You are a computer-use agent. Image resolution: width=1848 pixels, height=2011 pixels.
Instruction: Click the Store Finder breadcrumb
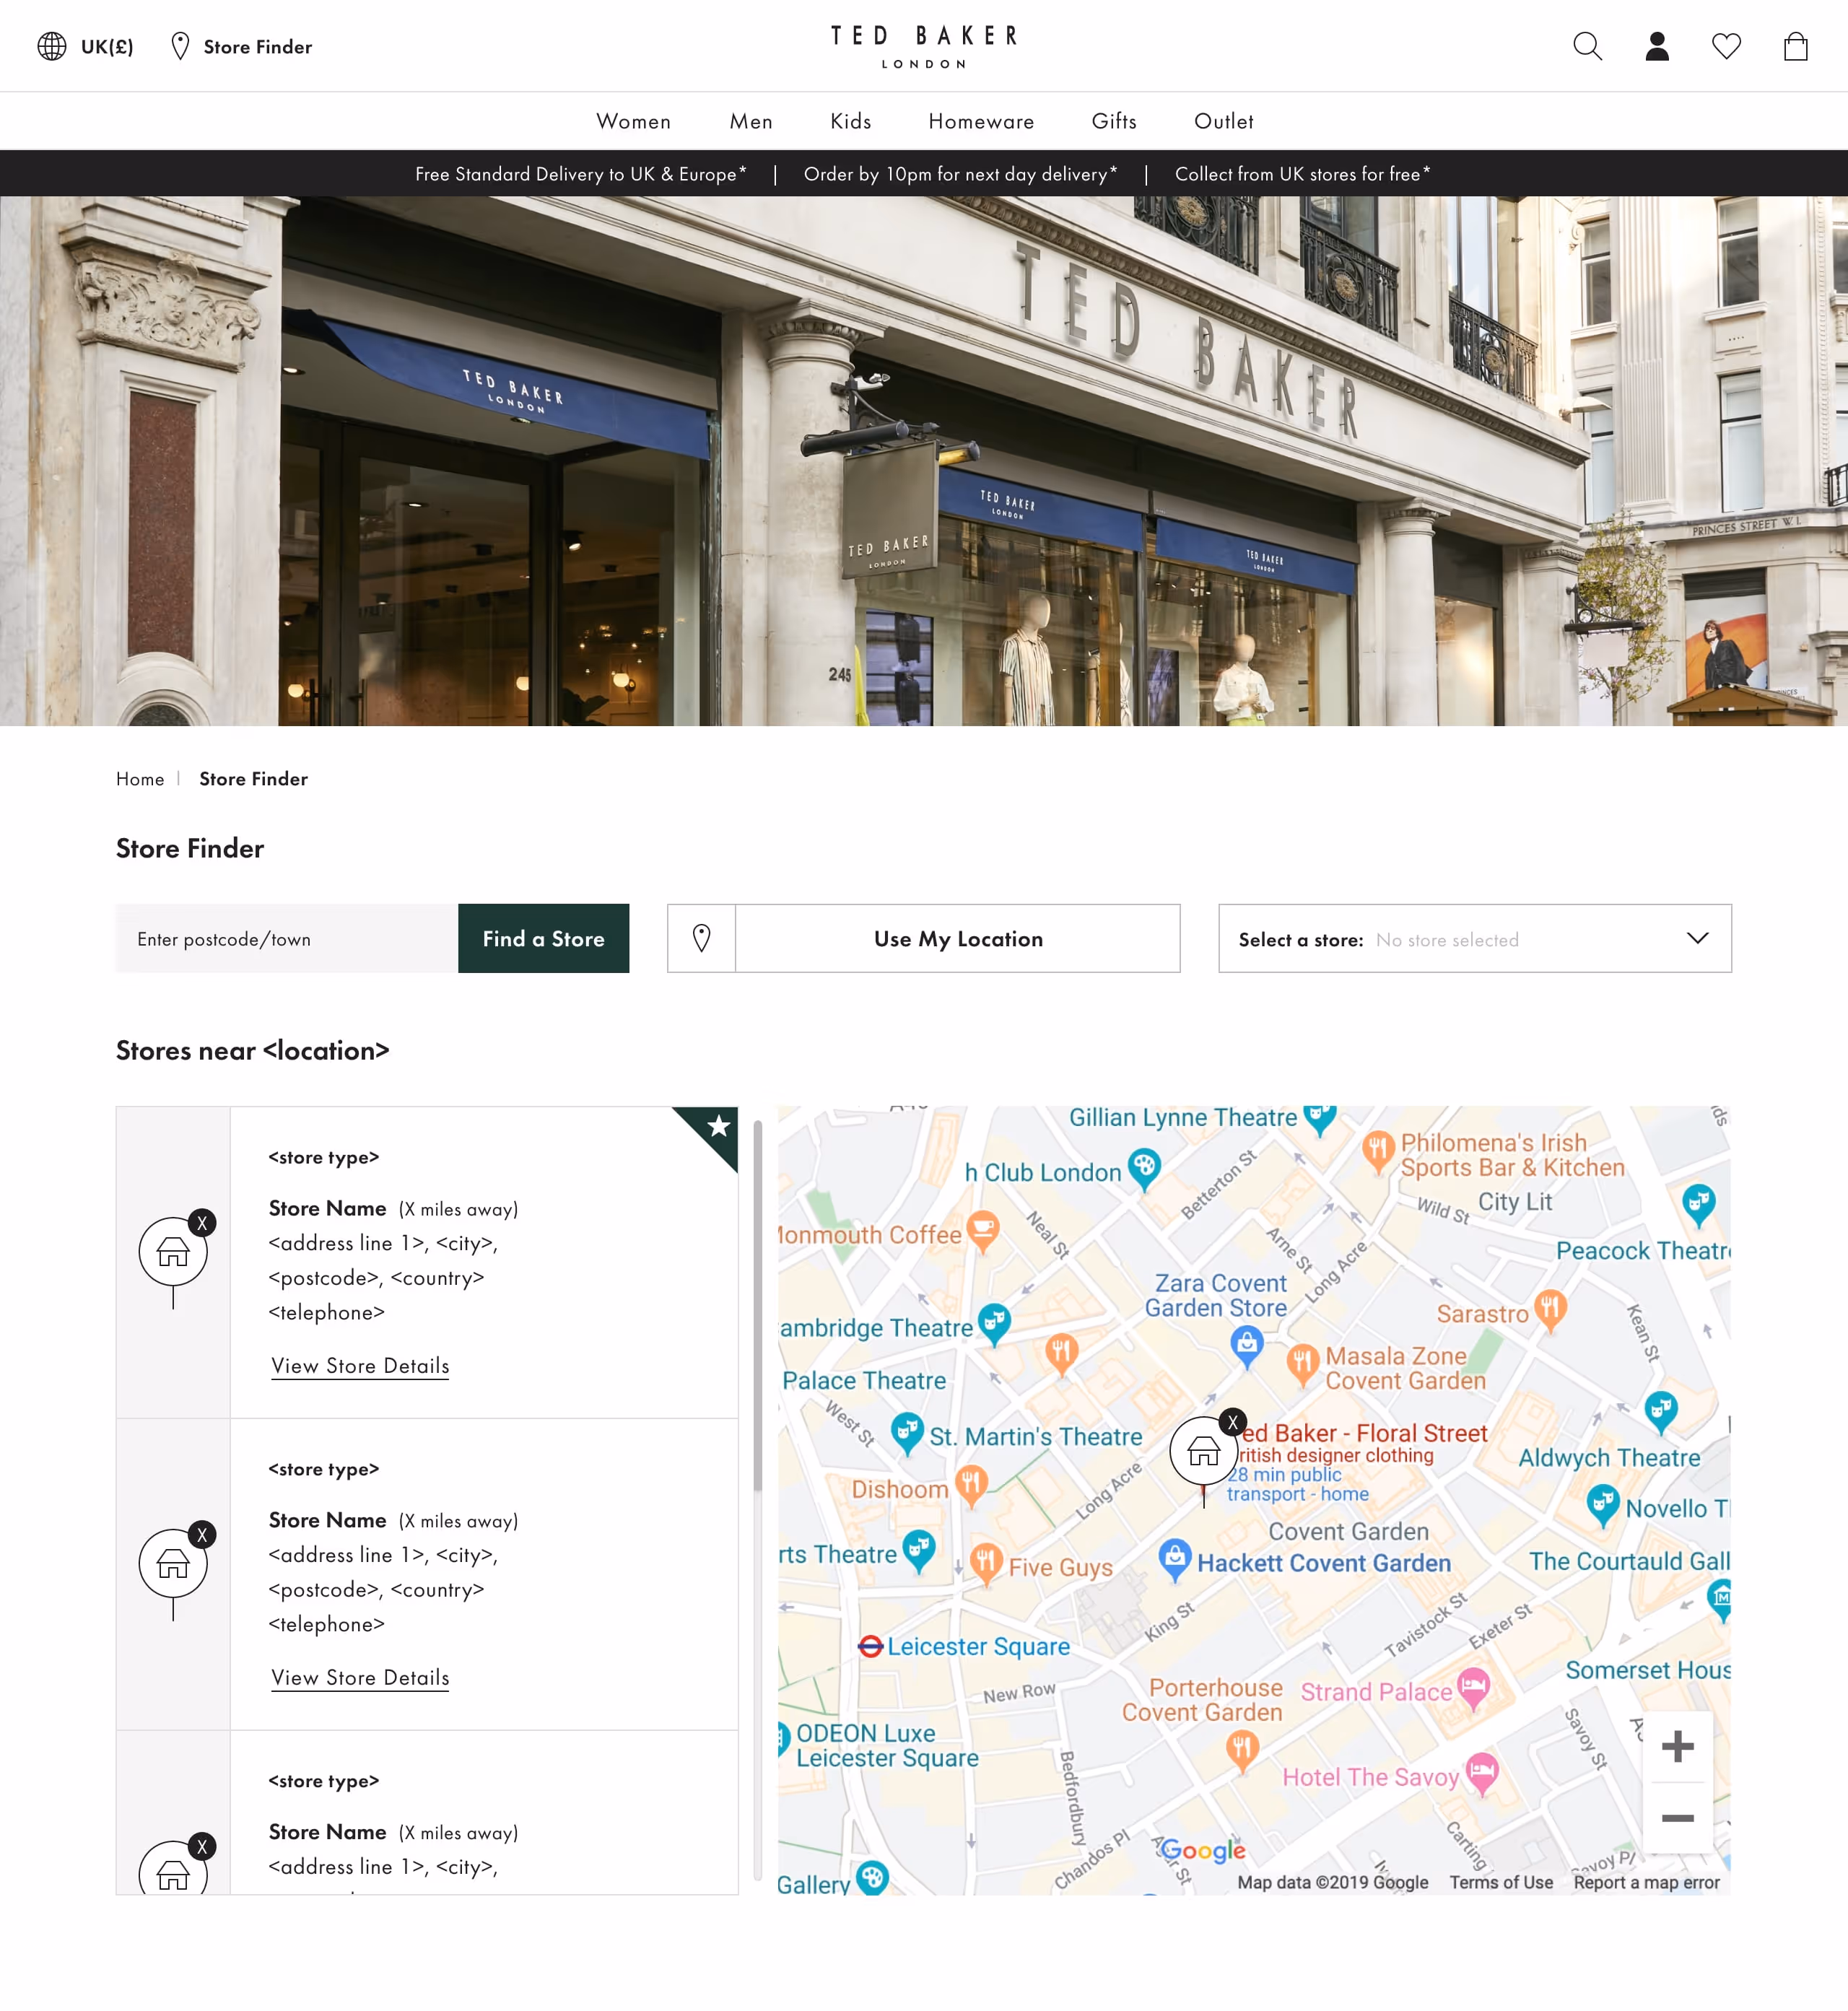coord(253,779)
